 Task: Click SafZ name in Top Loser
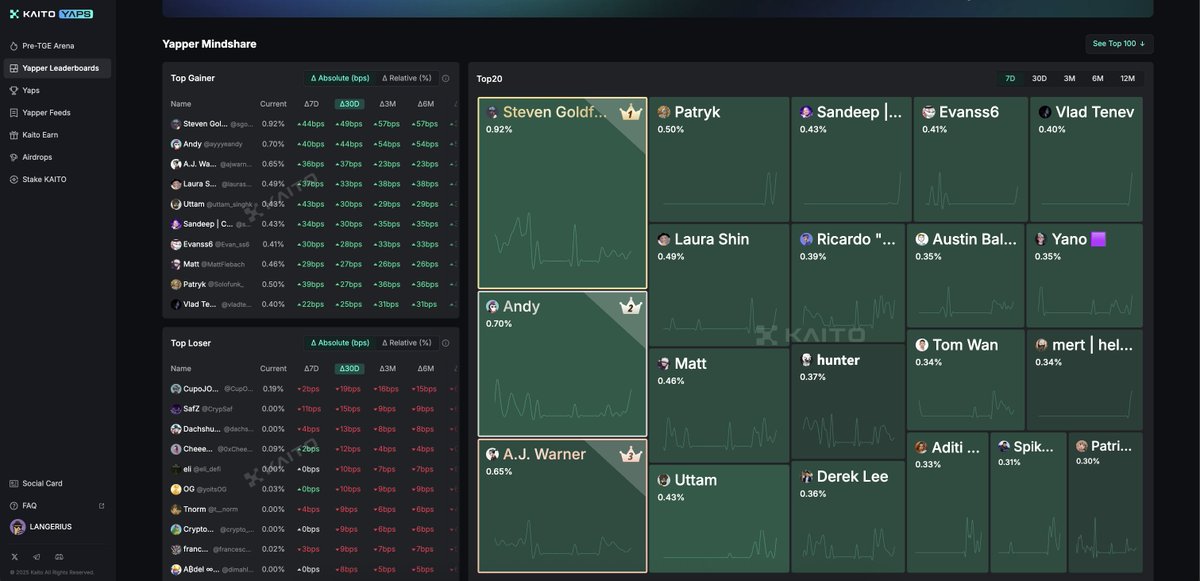192,409
